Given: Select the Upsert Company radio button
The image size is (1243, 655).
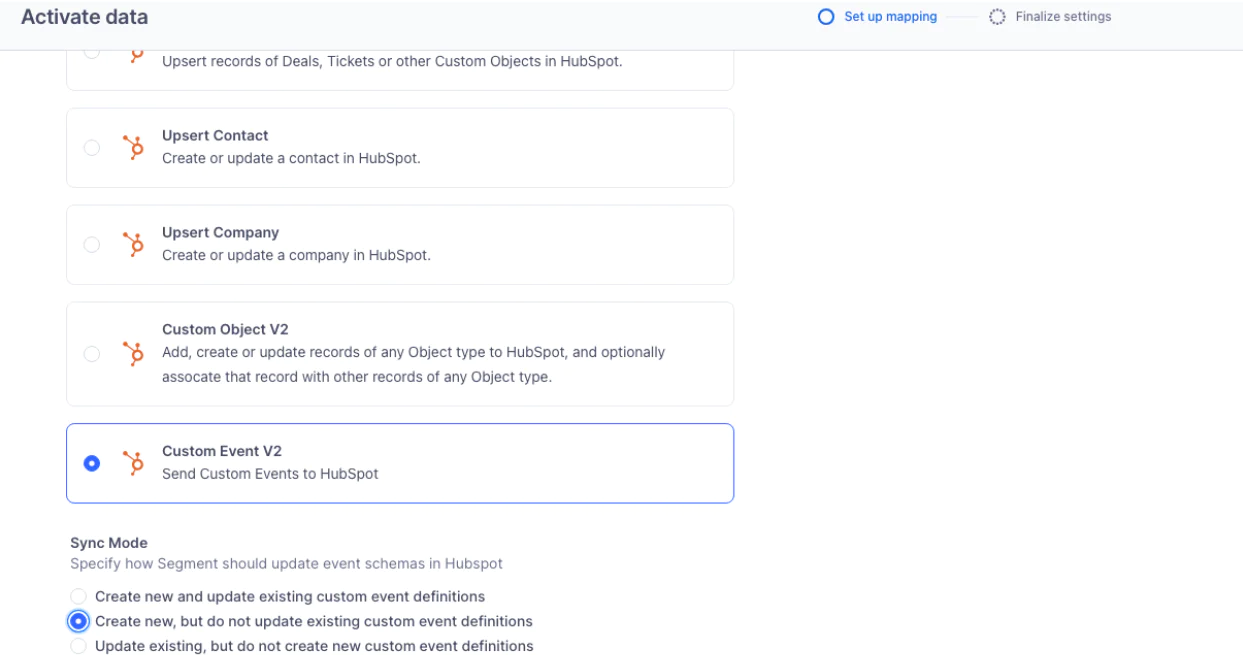Looking at the screenshot, I should pyautogui.click(x=92, y=243).
